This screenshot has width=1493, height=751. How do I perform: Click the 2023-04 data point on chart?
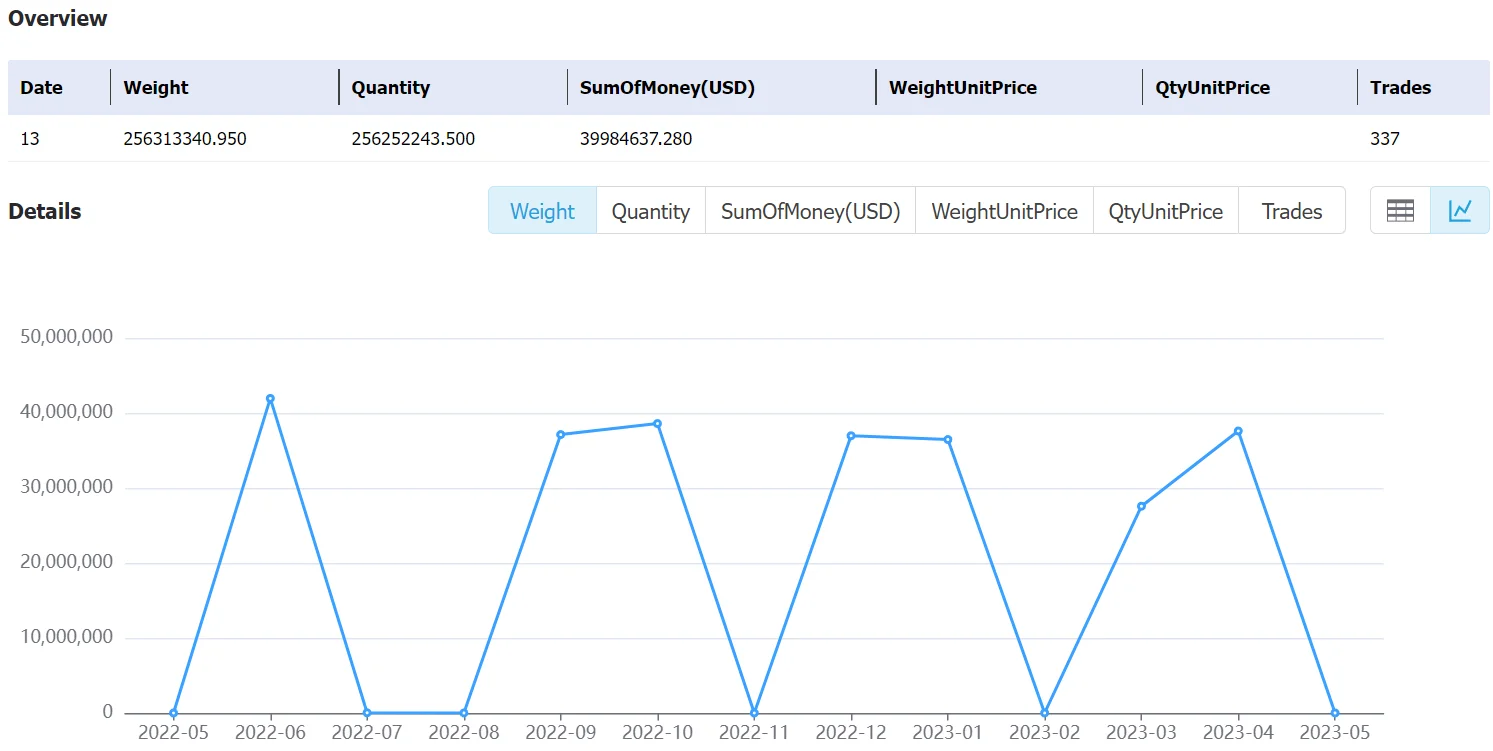[x=1238, y=431]
